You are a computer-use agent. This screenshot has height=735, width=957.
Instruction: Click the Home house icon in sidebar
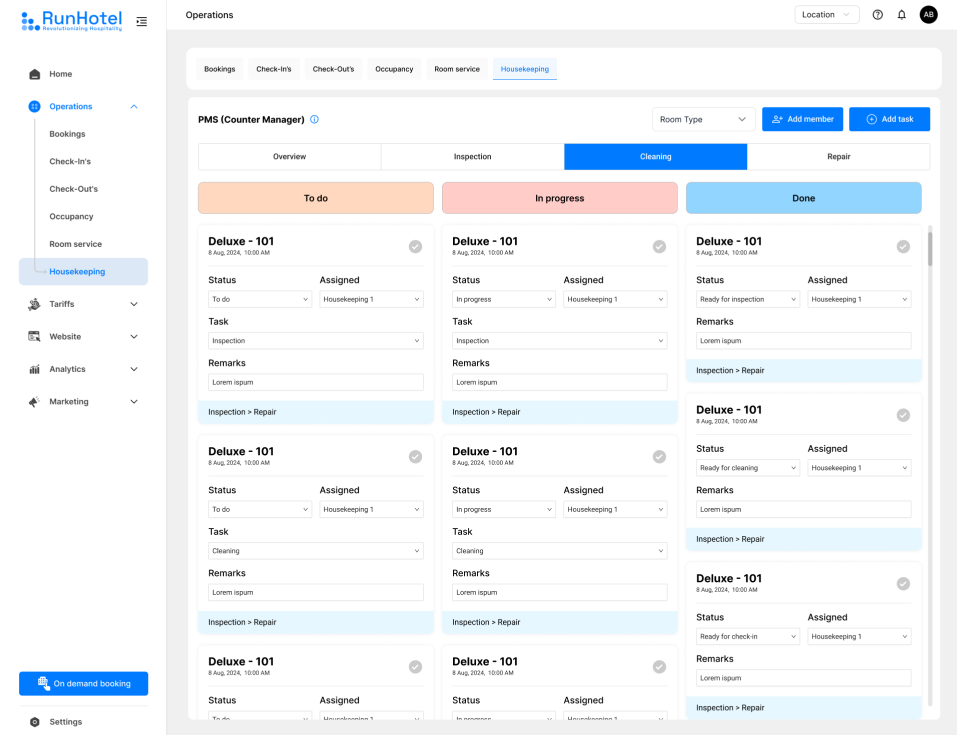tap(35, 74)
